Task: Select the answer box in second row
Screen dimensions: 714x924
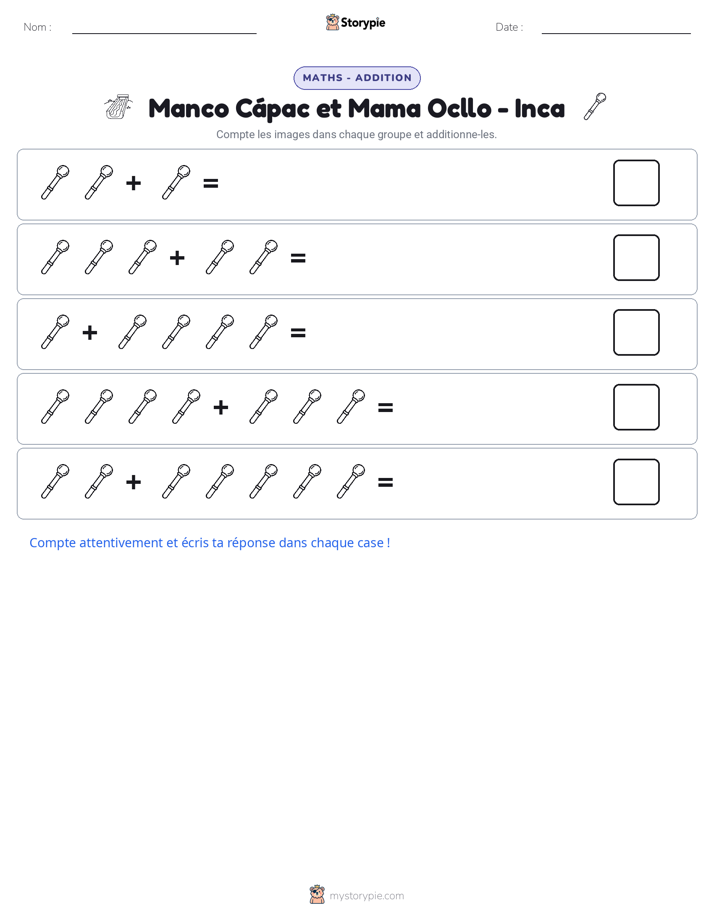Action: coord(636,258)
